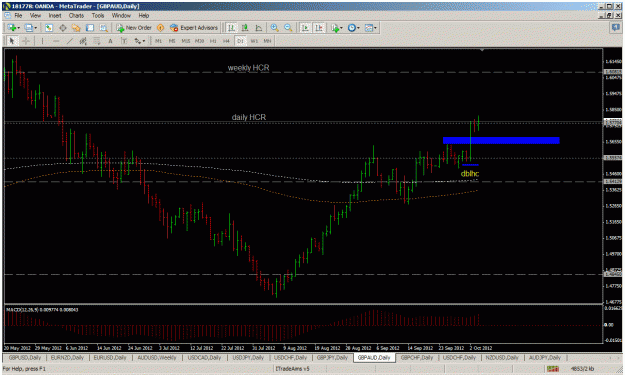The height and width of the screenshot is (375, 625).
Task: Switch to GBPJPY,Daily chart tab
Action: pyautogui.click(x=332, y=357)
